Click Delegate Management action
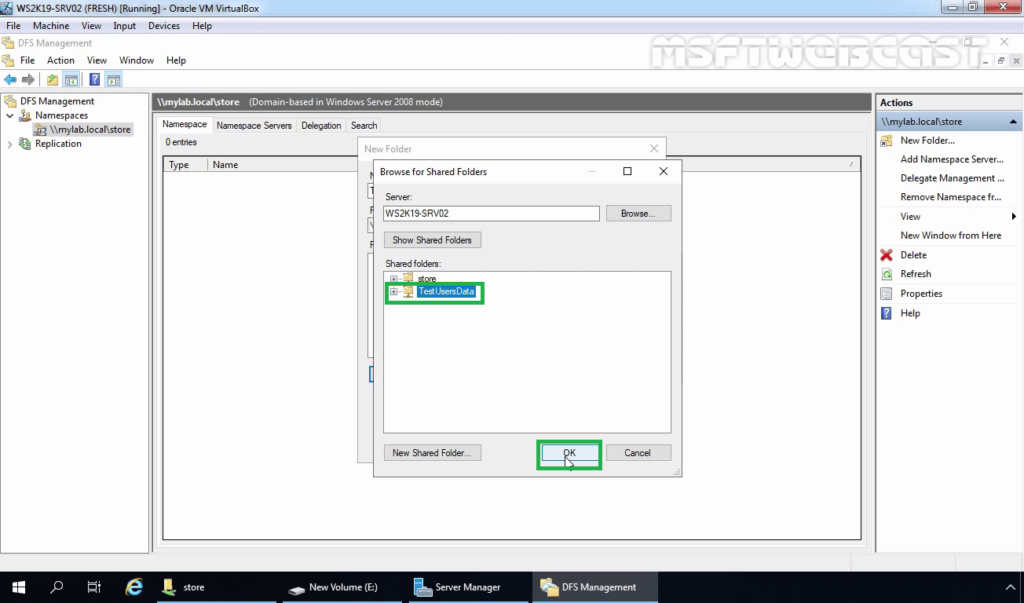Viewport: 1024px width, 603px height. point(952,178)
